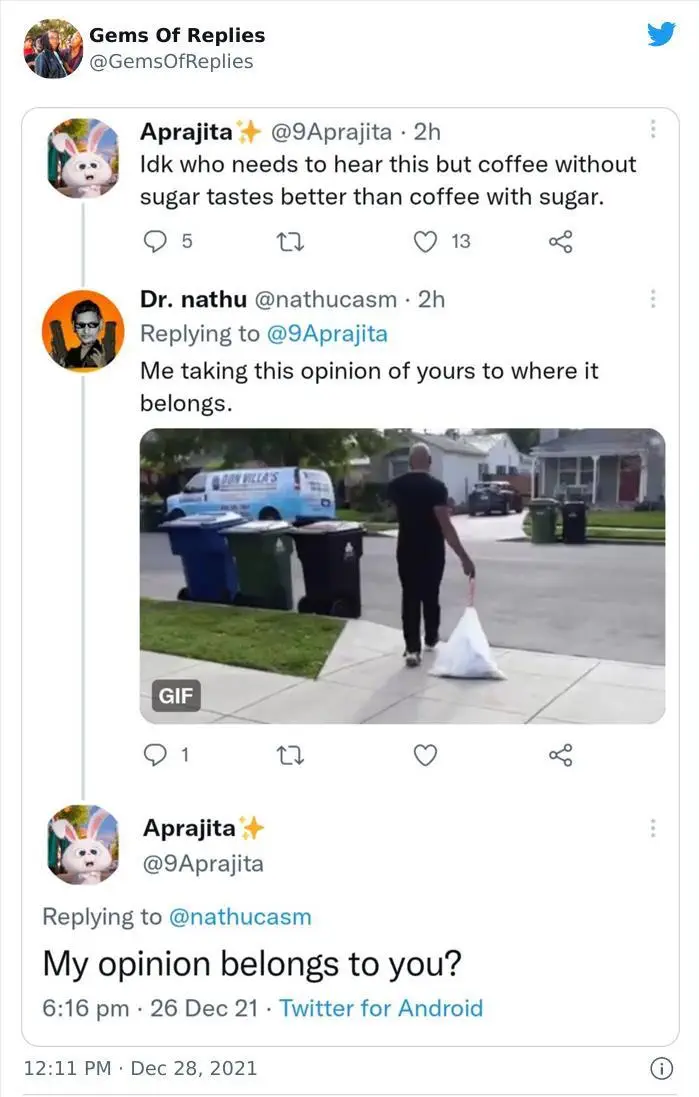Open reply on Aprajita's coffee tweet
This screenshot has height=1097, width=699.
point(155,241)
